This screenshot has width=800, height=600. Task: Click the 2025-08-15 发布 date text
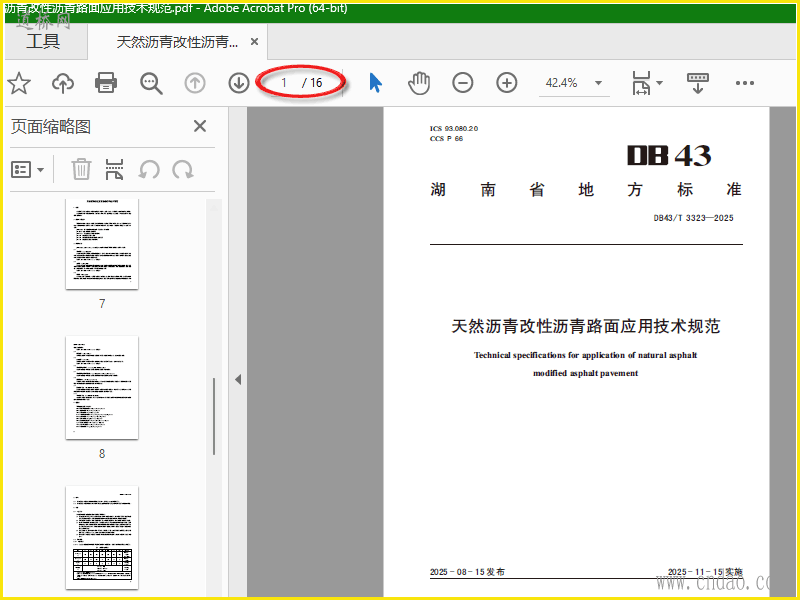click(x=467, y=572)
